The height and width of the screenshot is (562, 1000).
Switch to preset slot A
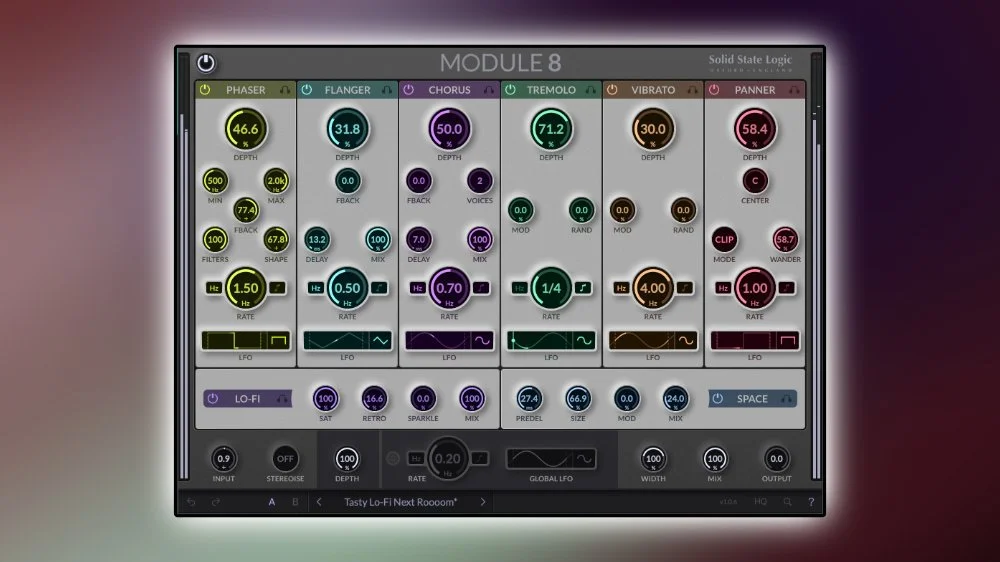(x=272, y=502)
